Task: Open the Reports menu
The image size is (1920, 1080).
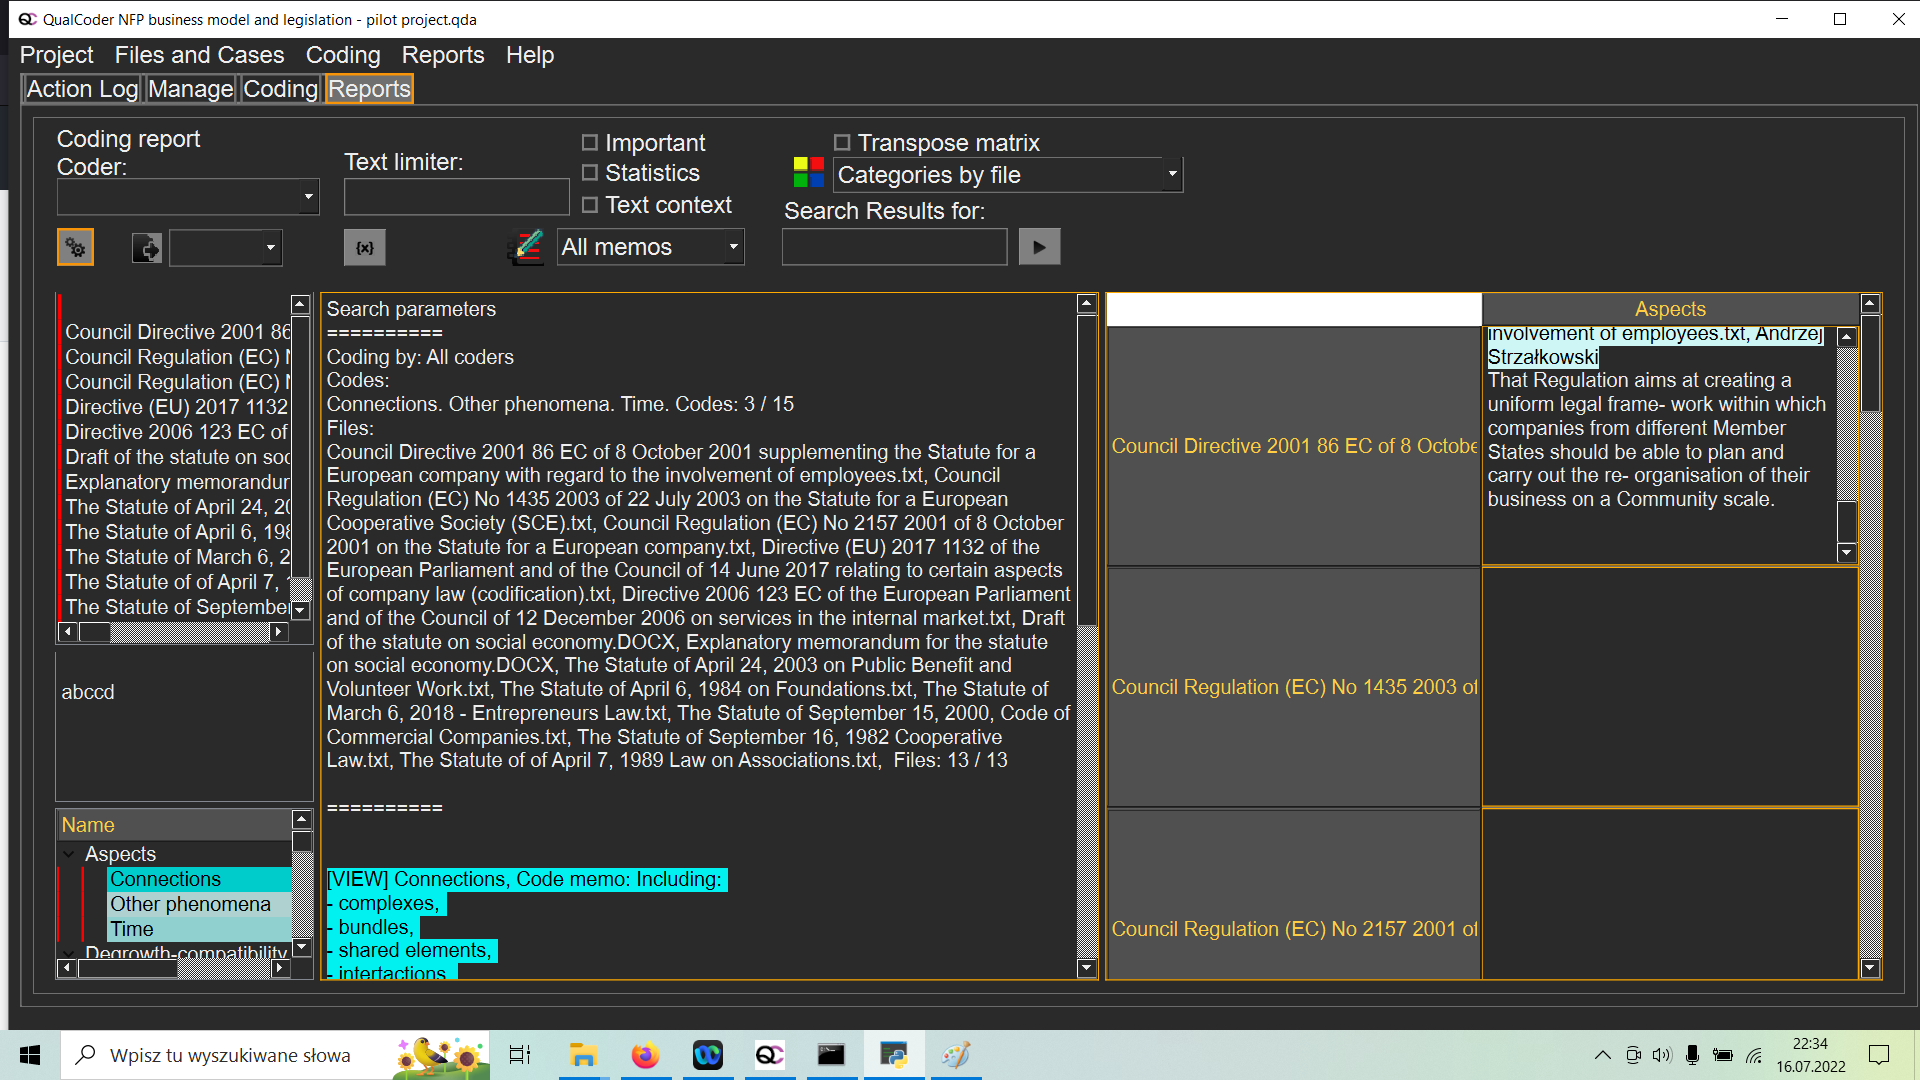Action: pos(443,55)
